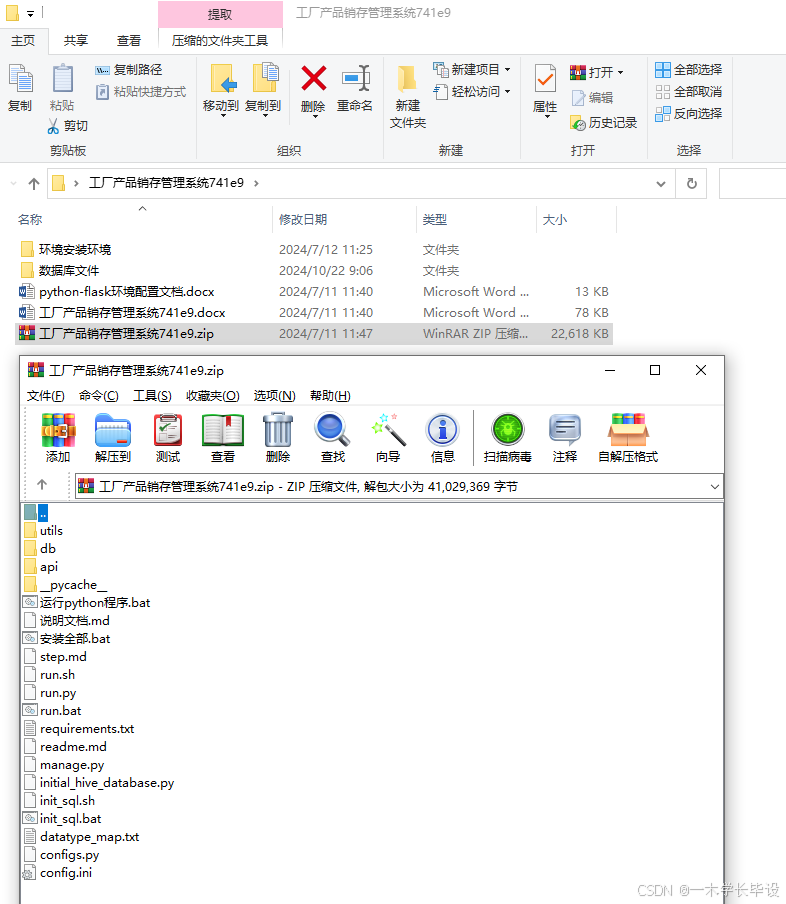Click 复制路径 (Copy path) in ribbon
This screenshot has width=786, height=904.
pos(129,70)
